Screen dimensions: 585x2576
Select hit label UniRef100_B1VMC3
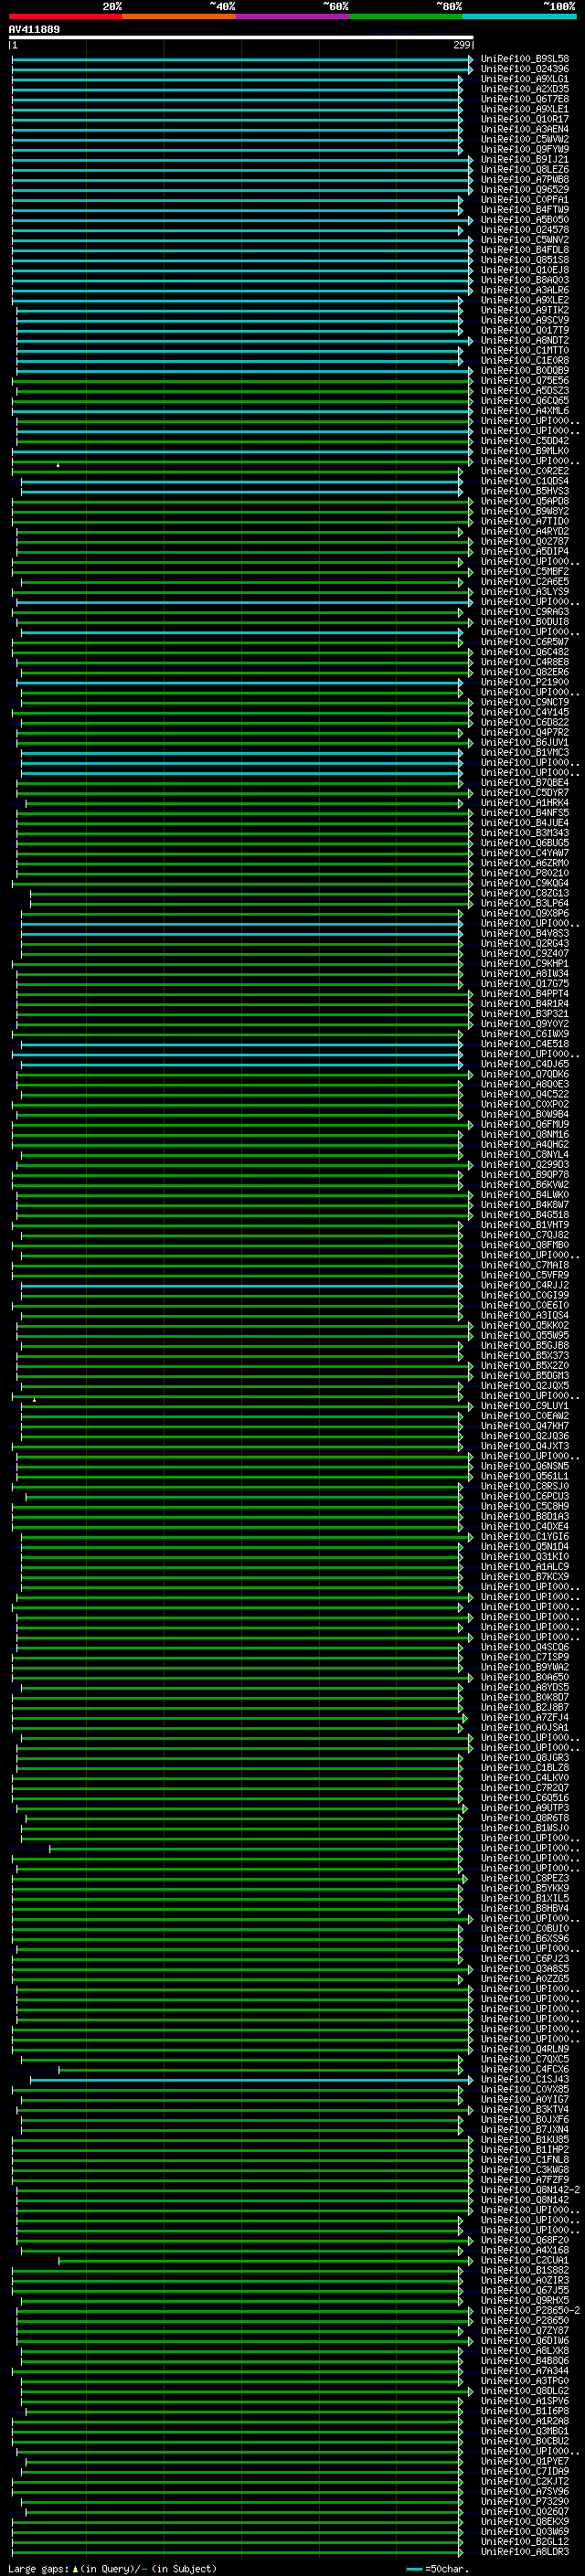tap(525, 753)
